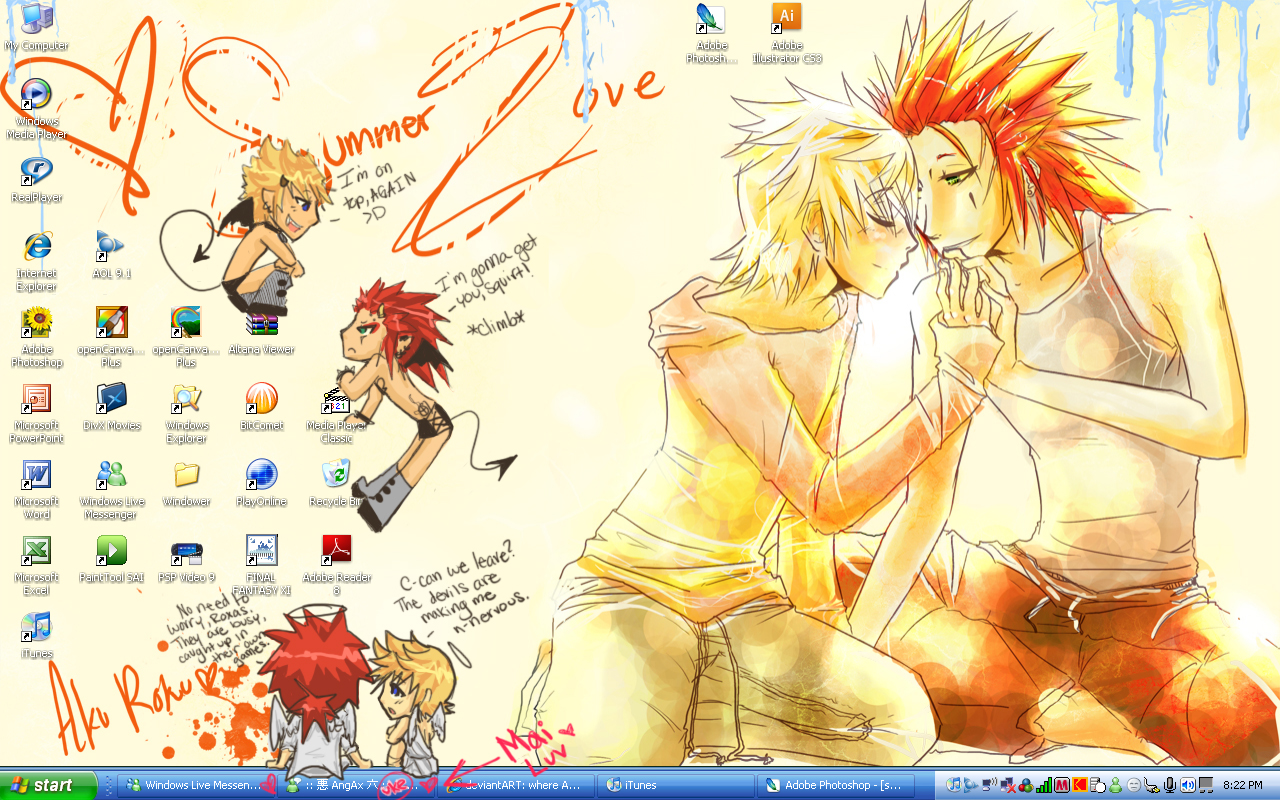Open the volume speaker tray icon
Image resolution: width=1280 pixels, height=800 pixels.
(1188, 785)
